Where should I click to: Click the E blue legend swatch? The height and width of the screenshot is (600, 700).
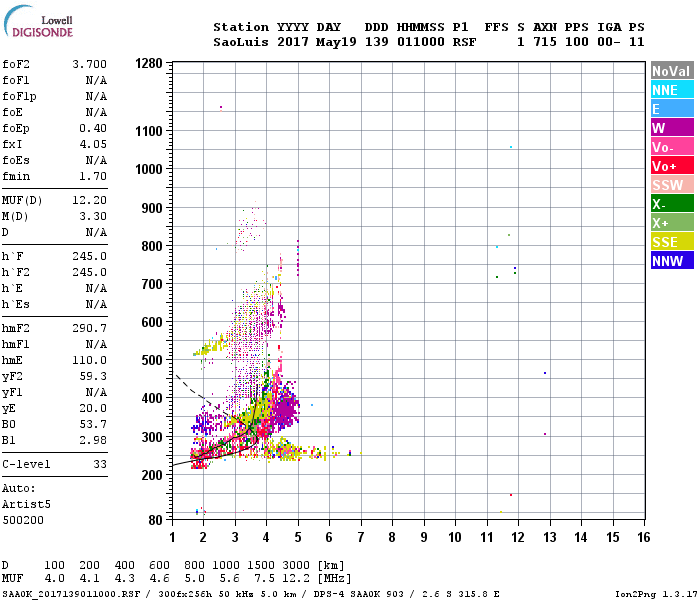672,108
